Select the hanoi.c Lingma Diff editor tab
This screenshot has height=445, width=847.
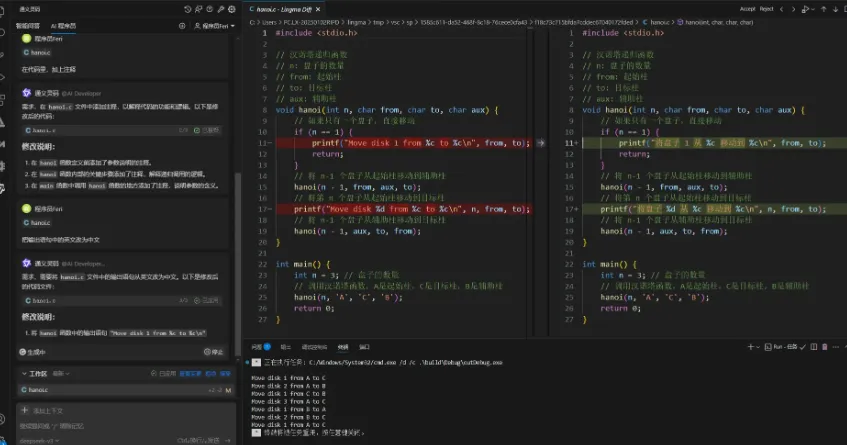[x=284, y=9]
